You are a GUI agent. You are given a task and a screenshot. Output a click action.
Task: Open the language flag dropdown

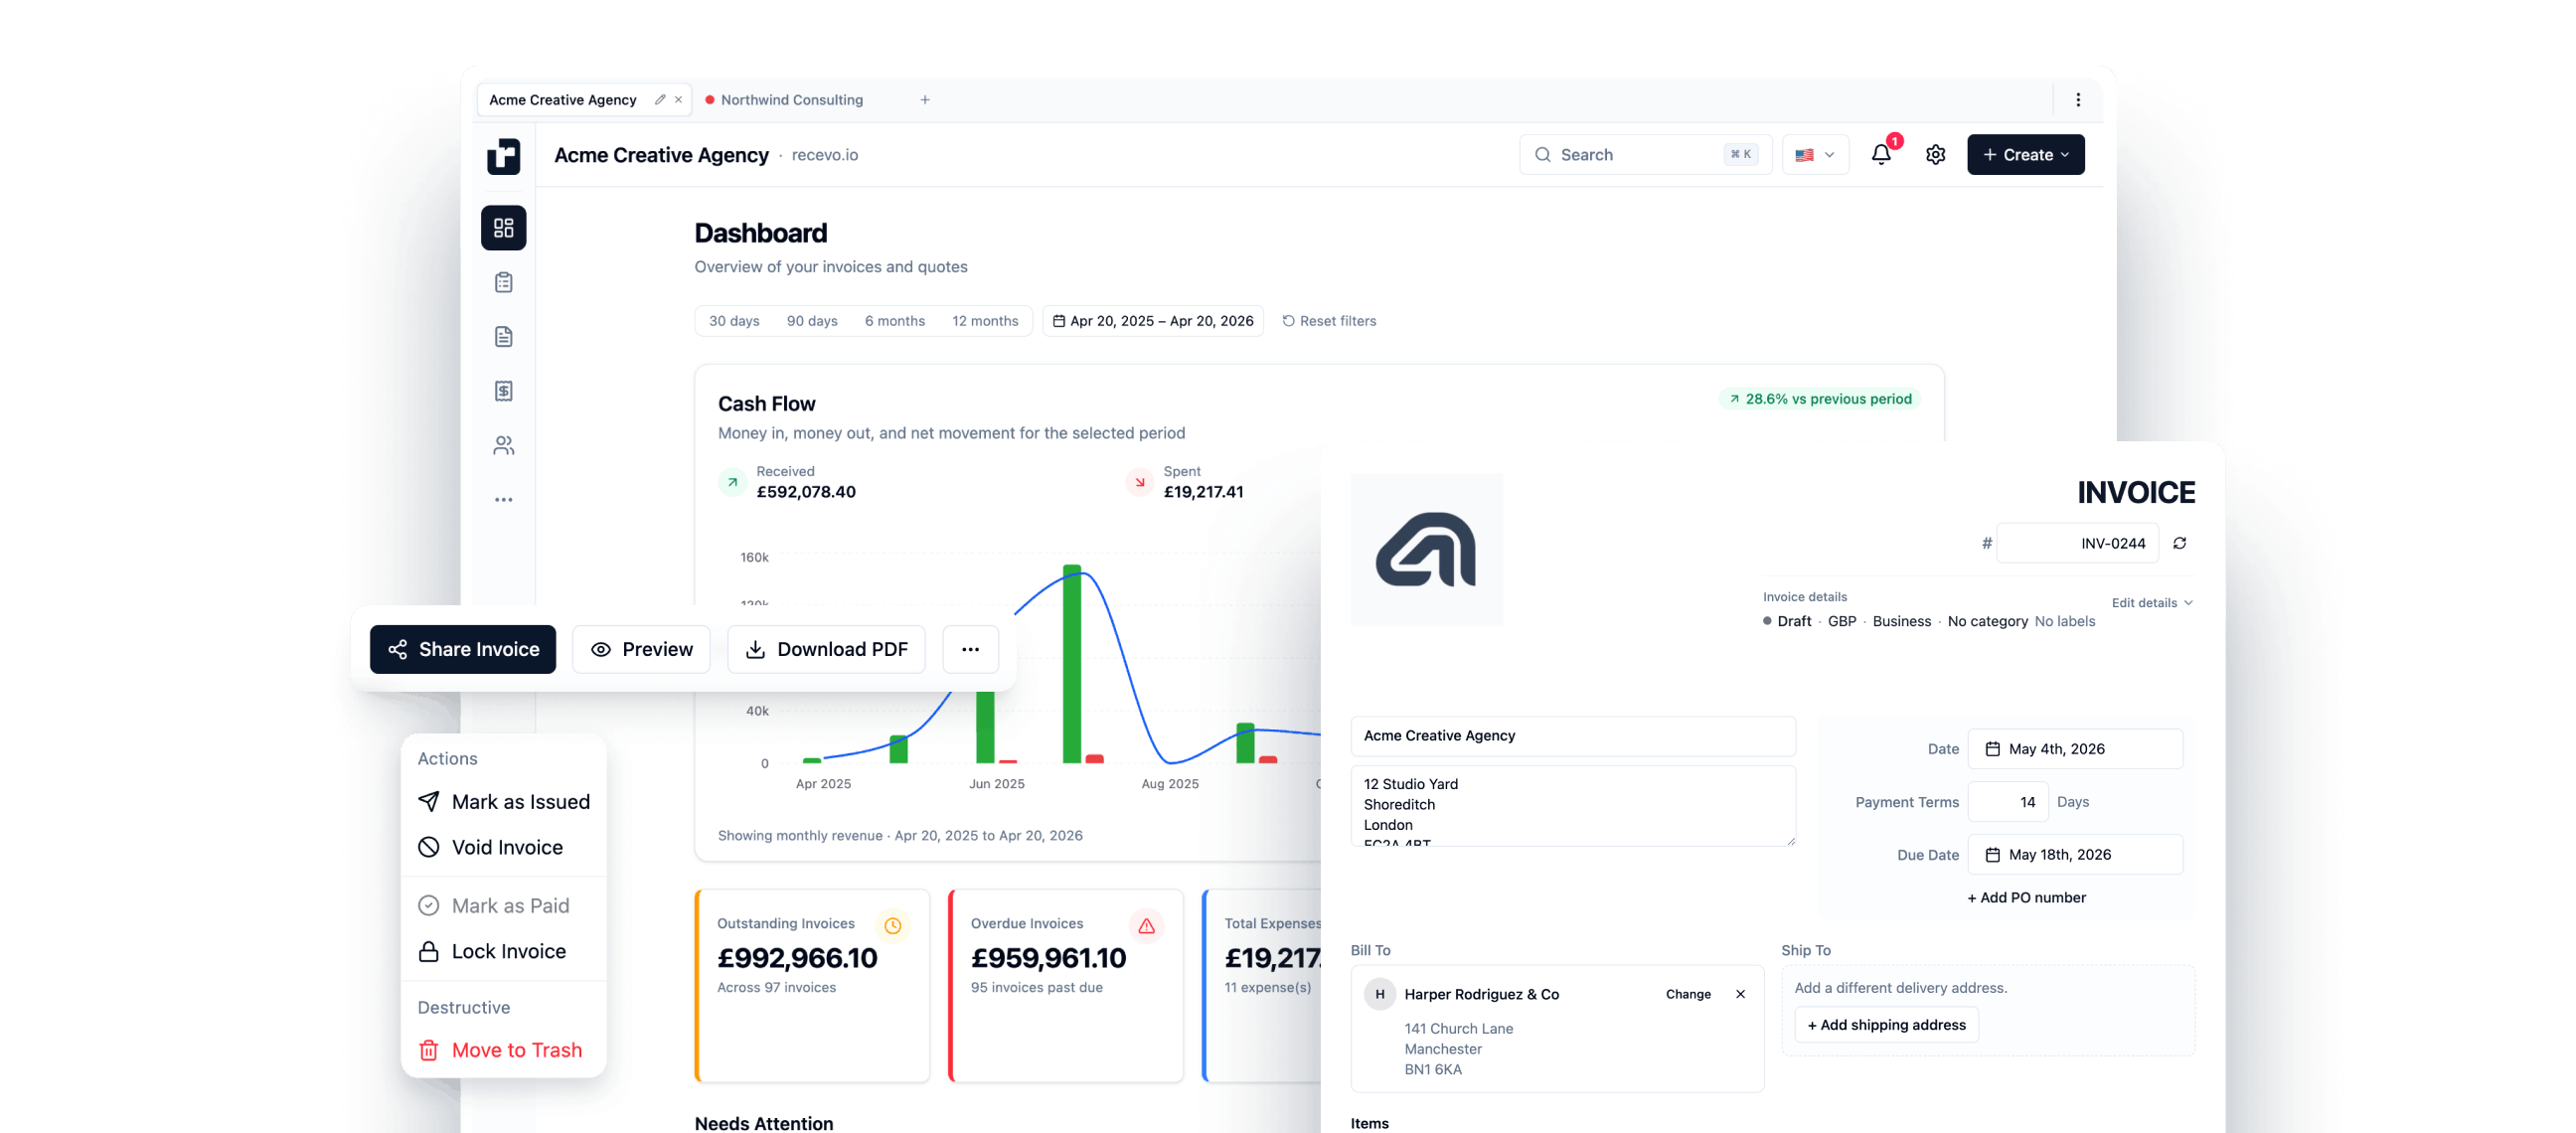[x=1814, y=154]
